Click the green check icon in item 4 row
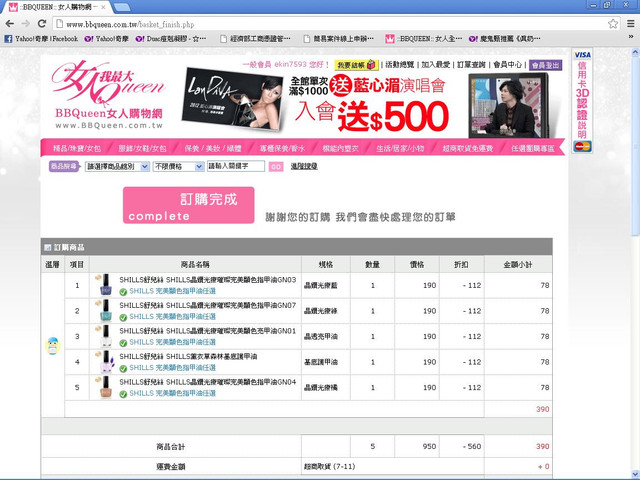 tap(123, 369)
